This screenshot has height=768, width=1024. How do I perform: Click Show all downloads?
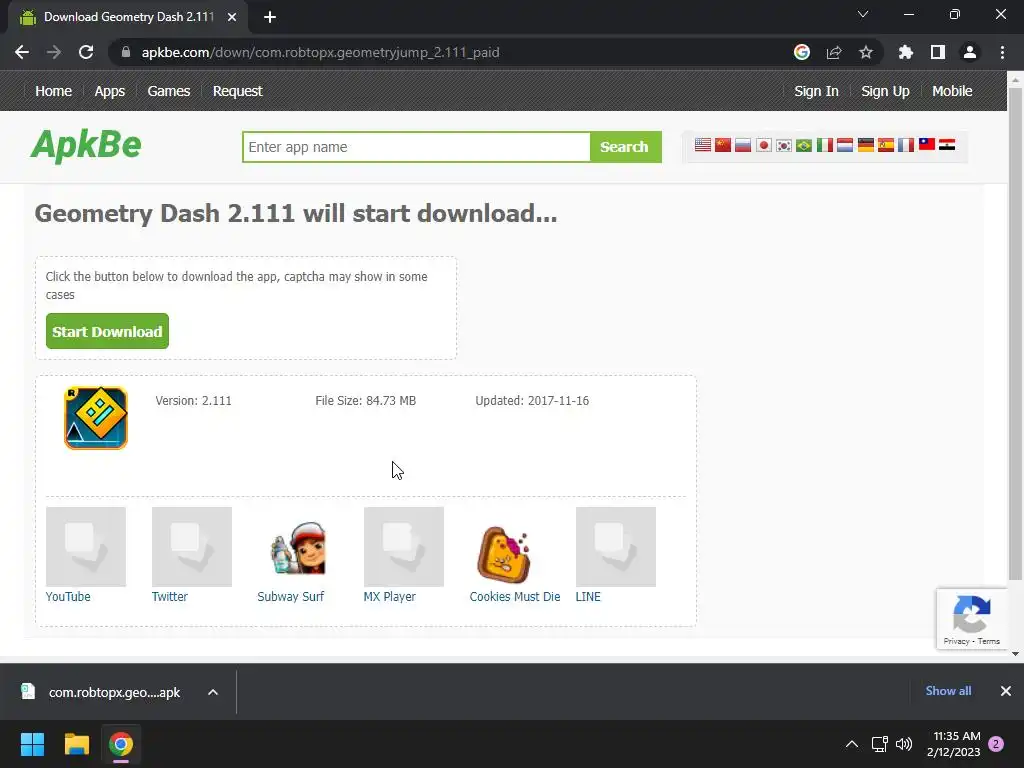click(x=948, y=691)
